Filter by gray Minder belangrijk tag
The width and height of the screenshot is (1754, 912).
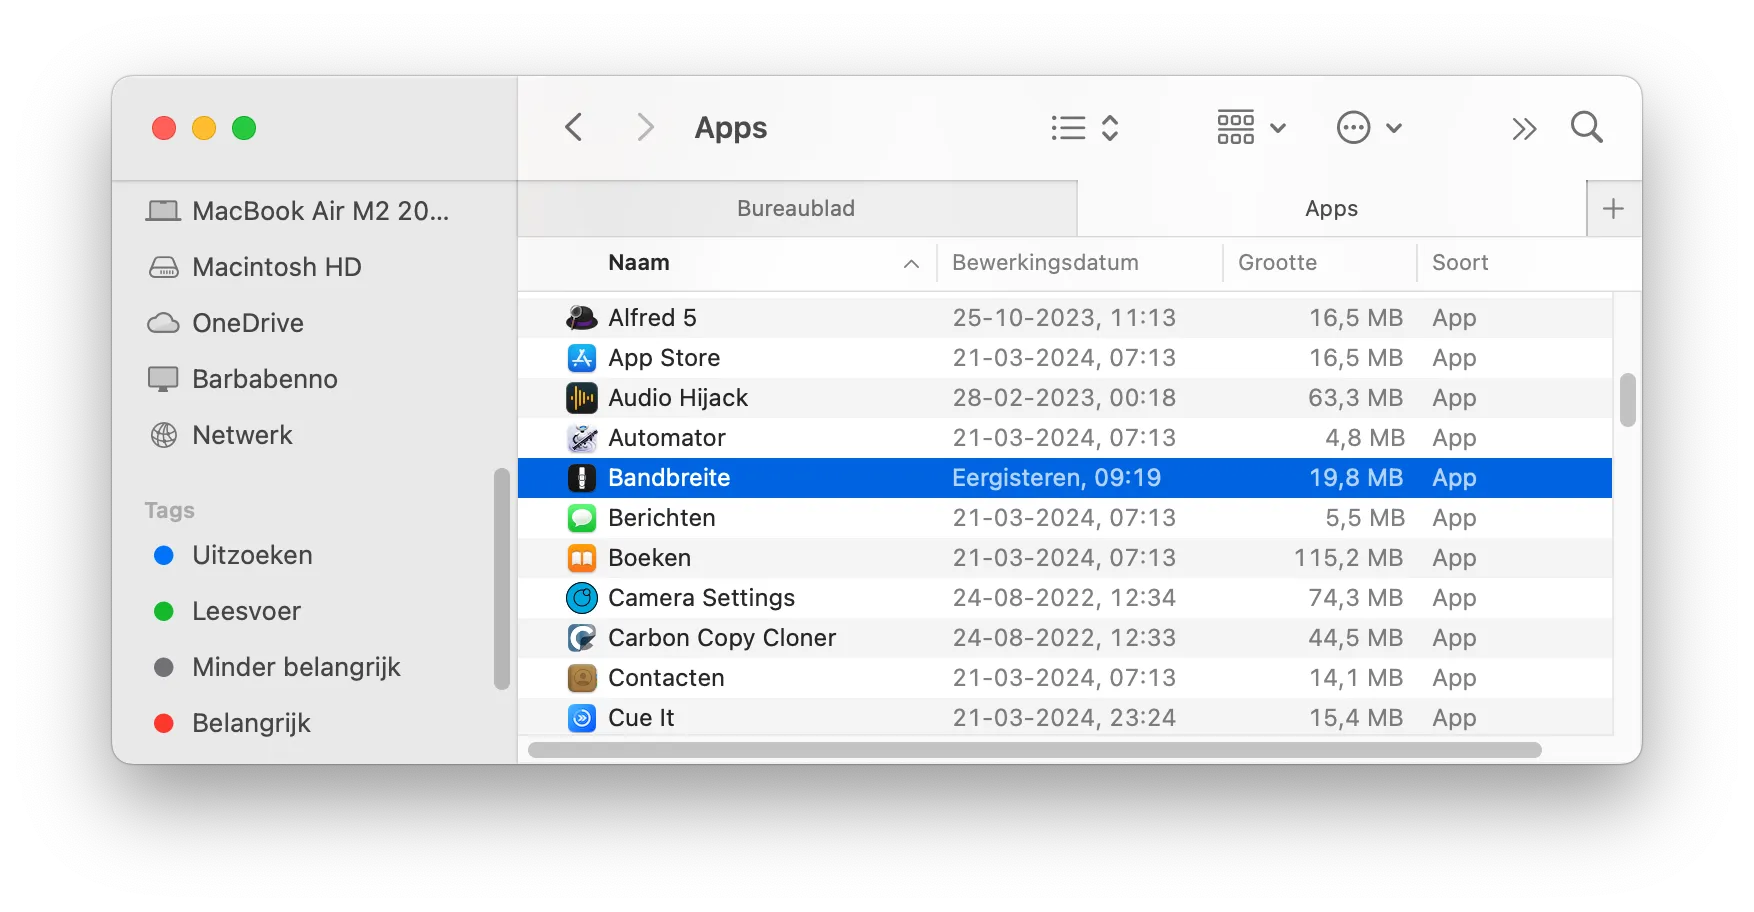tap(277, 667)
